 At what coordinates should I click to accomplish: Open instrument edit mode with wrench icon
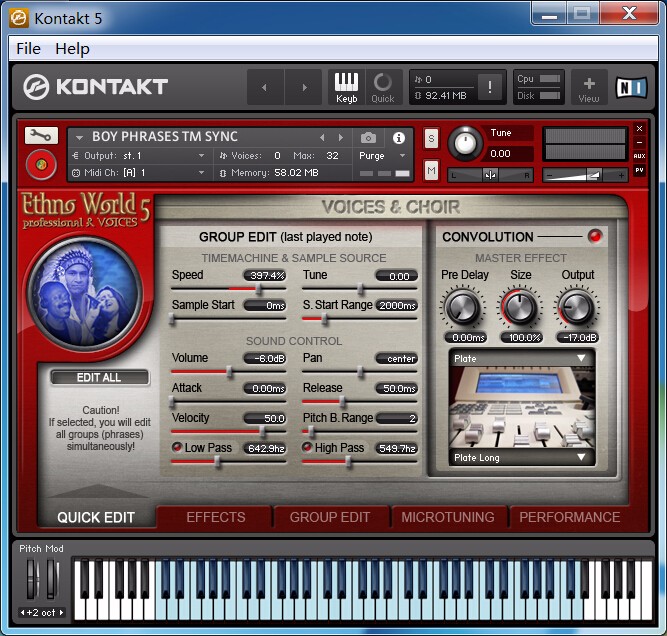tap(41, 136)
